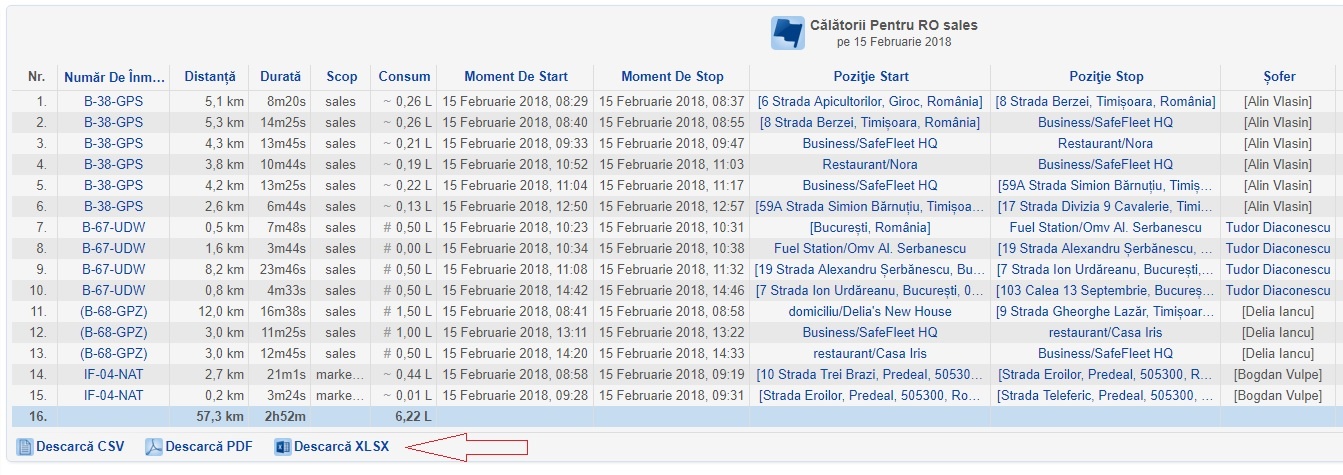Open vehicle B-38-GPS in row 3

point(113,144)
